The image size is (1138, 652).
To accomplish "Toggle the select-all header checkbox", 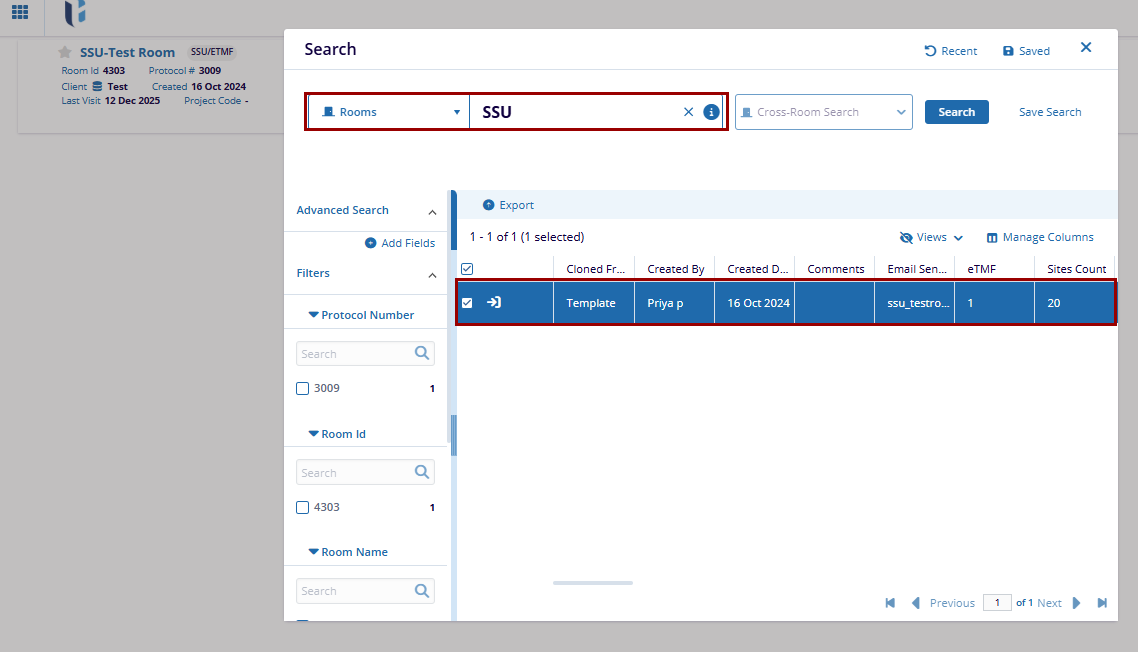I will pyautogui.click(x=467, y=269).
